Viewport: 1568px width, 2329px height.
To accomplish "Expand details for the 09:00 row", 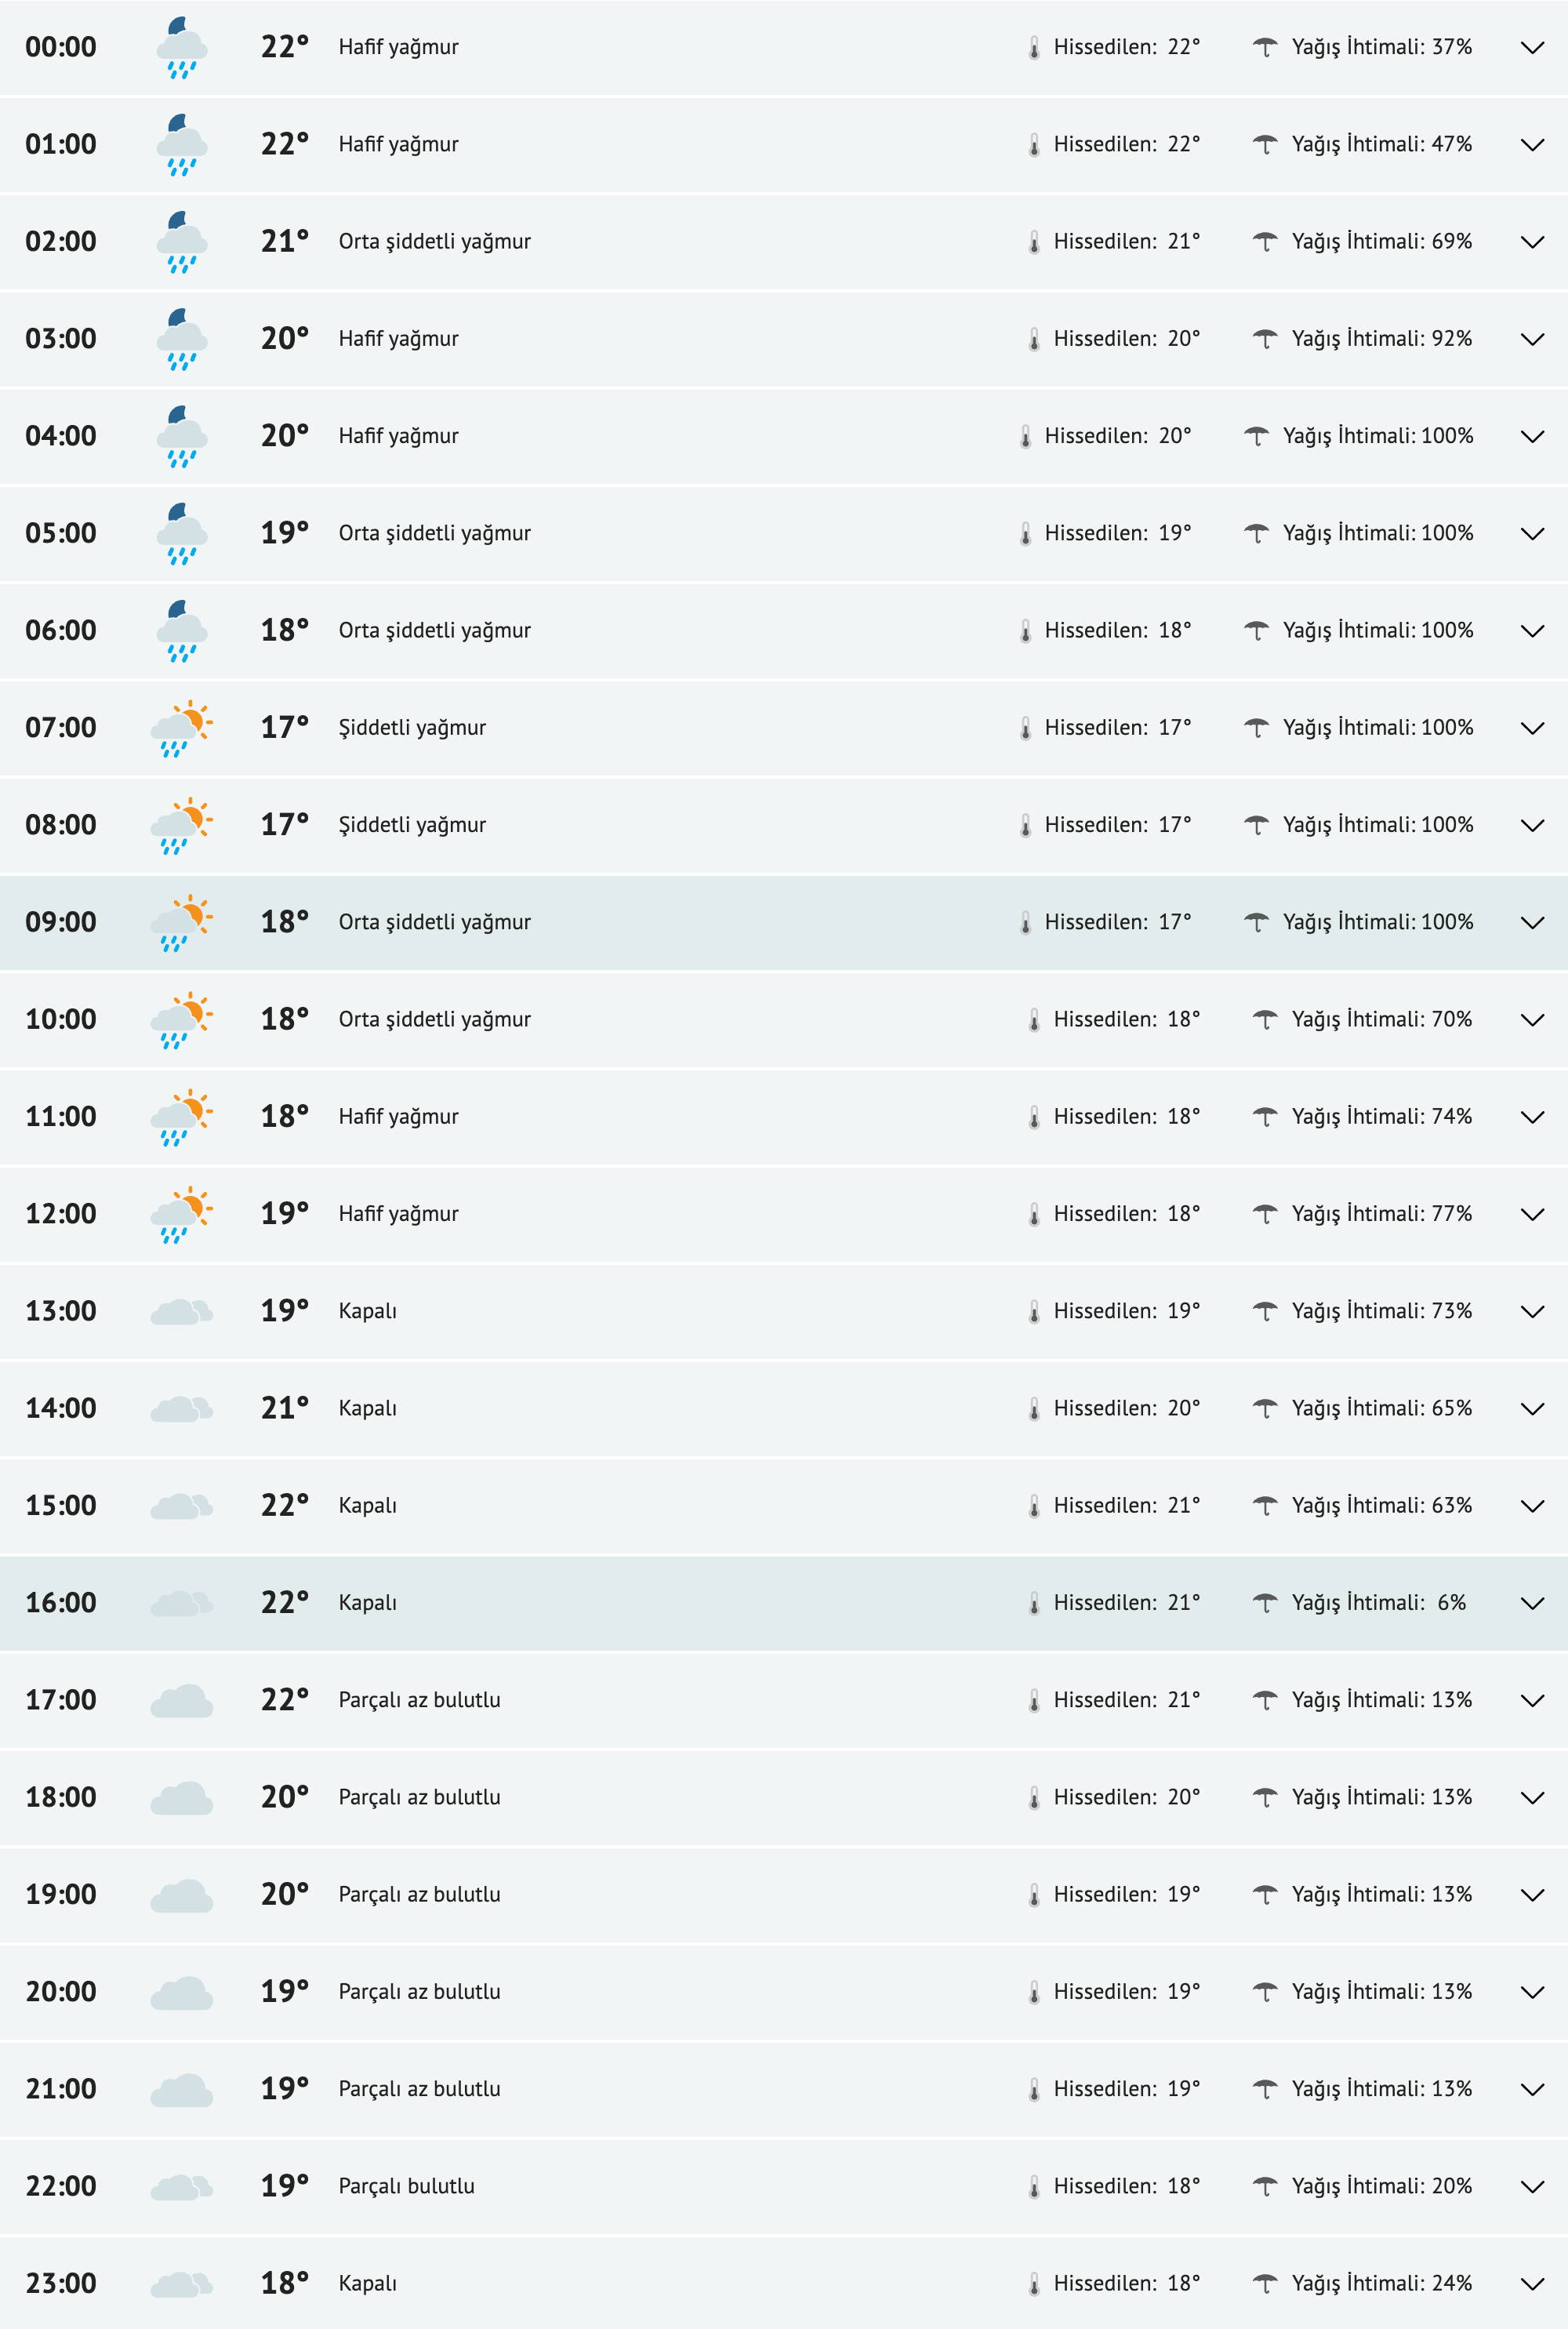I will point(1532,922).
